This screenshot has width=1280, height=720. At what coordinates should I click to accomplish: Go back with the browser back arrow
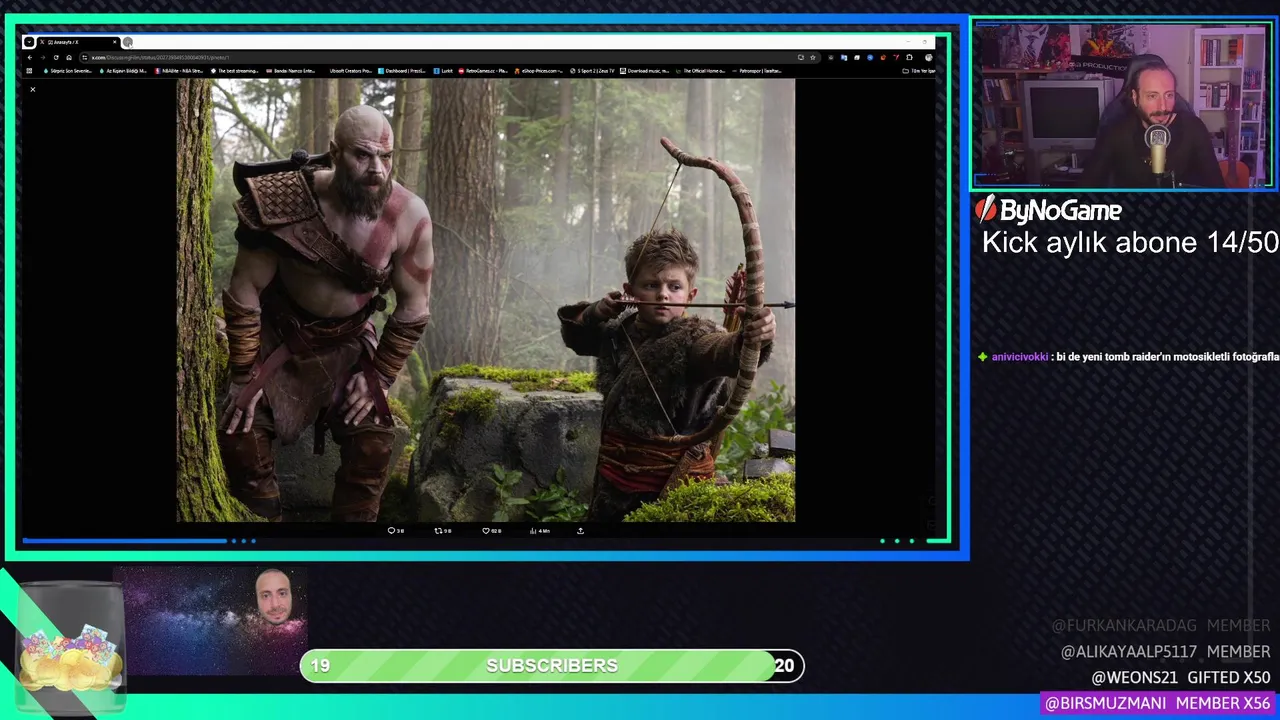pos(29,57)
